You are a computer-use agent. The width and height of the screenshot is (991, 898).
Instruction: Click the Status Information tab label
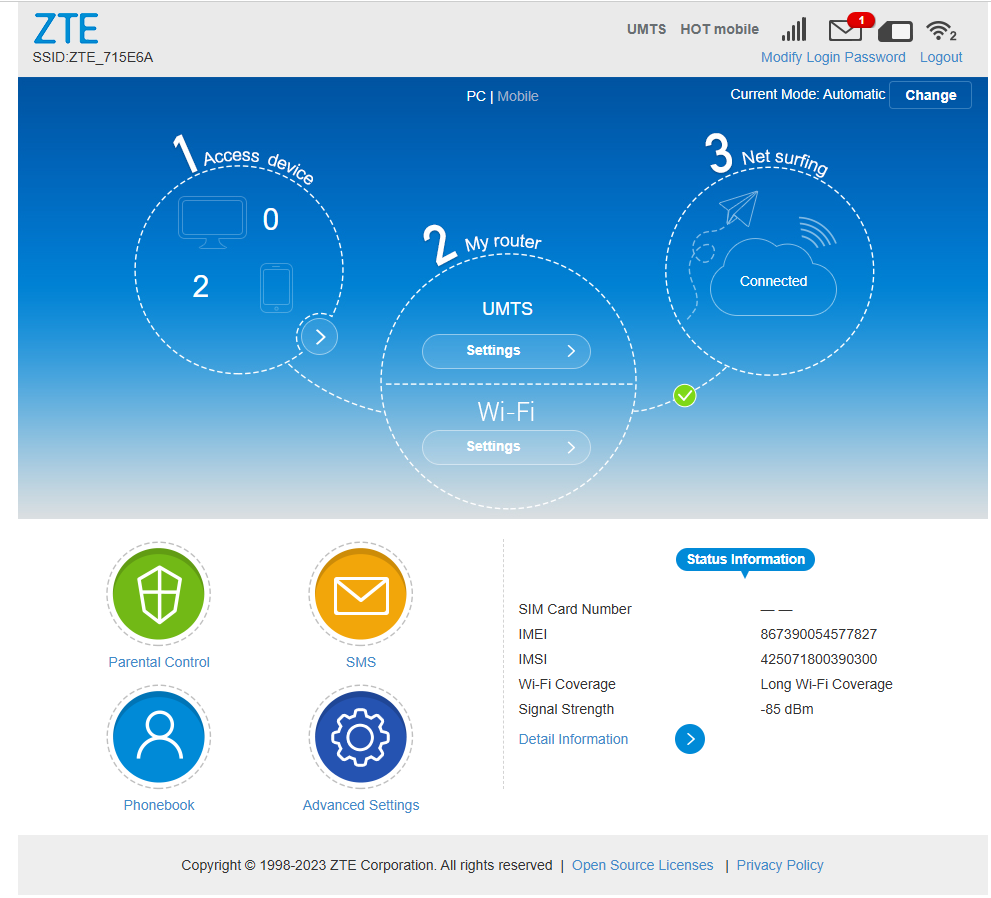(745, 559)
